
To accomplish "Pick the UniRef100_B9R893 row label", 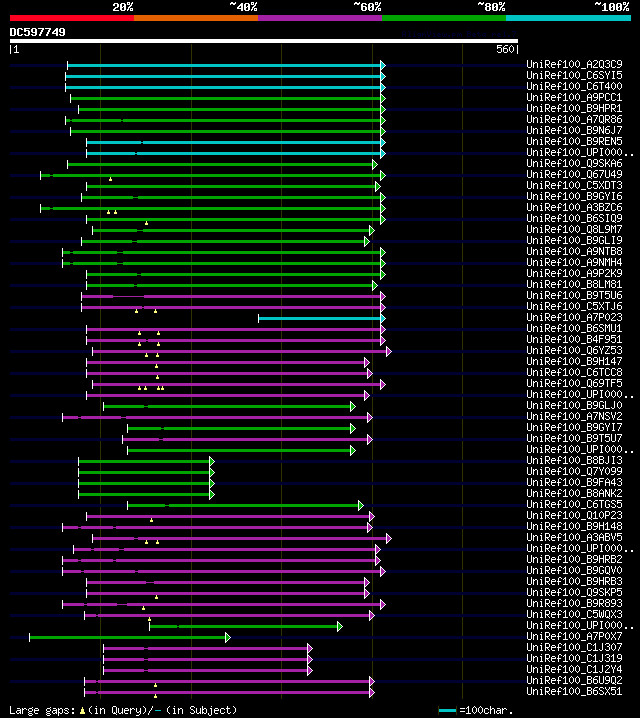I will (x=574, y=603).
